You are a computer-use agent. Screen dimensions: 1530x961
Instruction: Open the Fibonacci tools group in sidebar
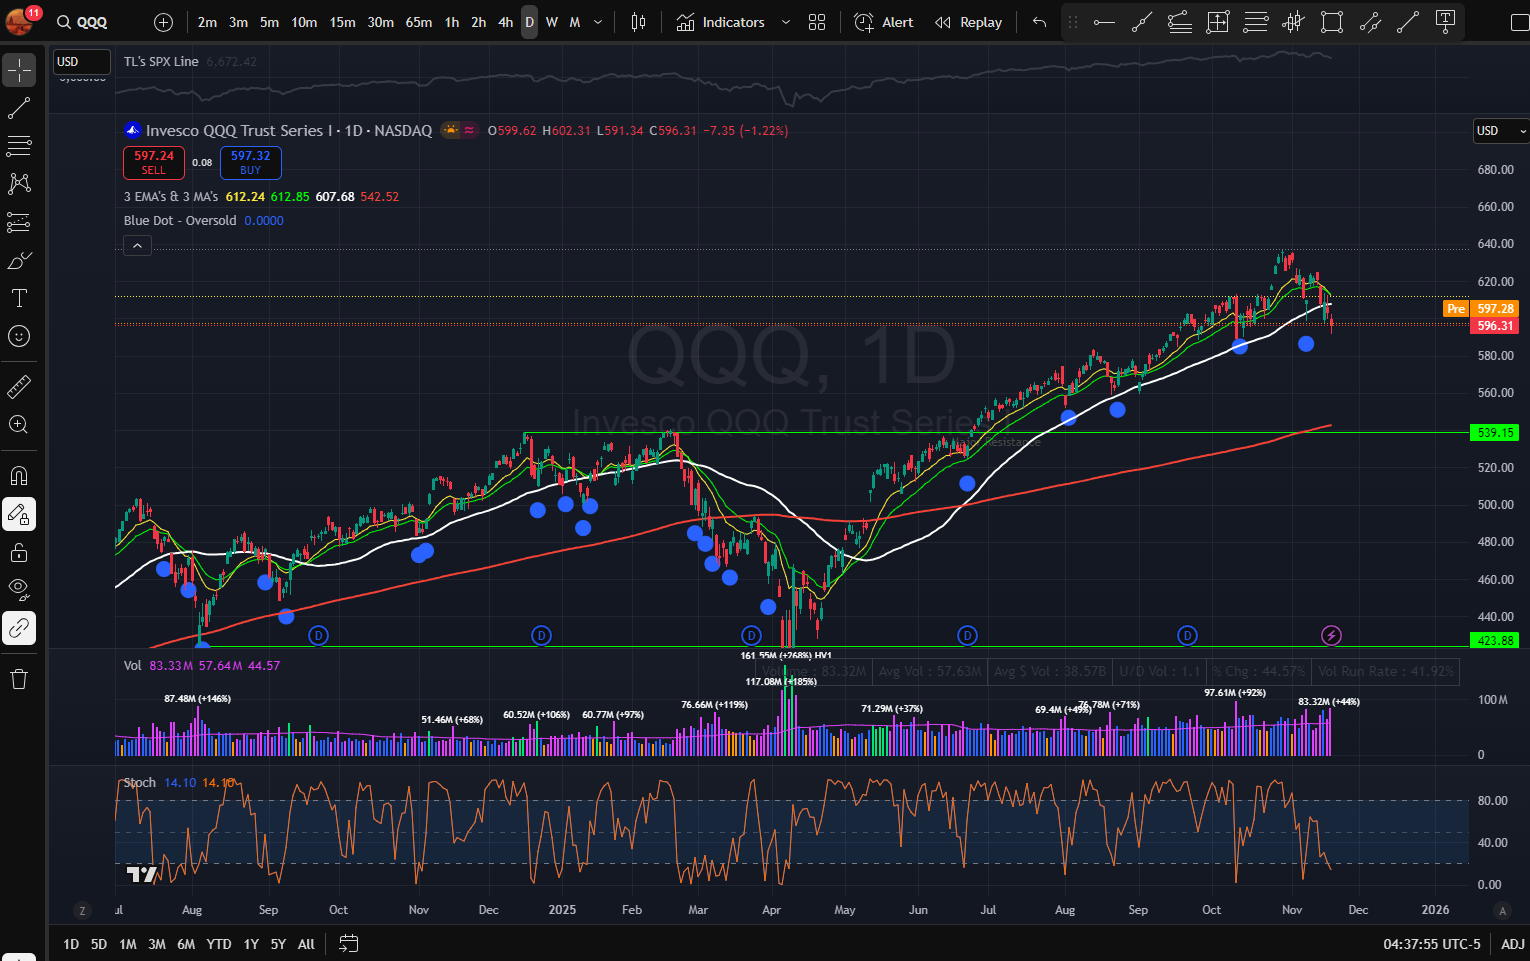tap(19, 146)
